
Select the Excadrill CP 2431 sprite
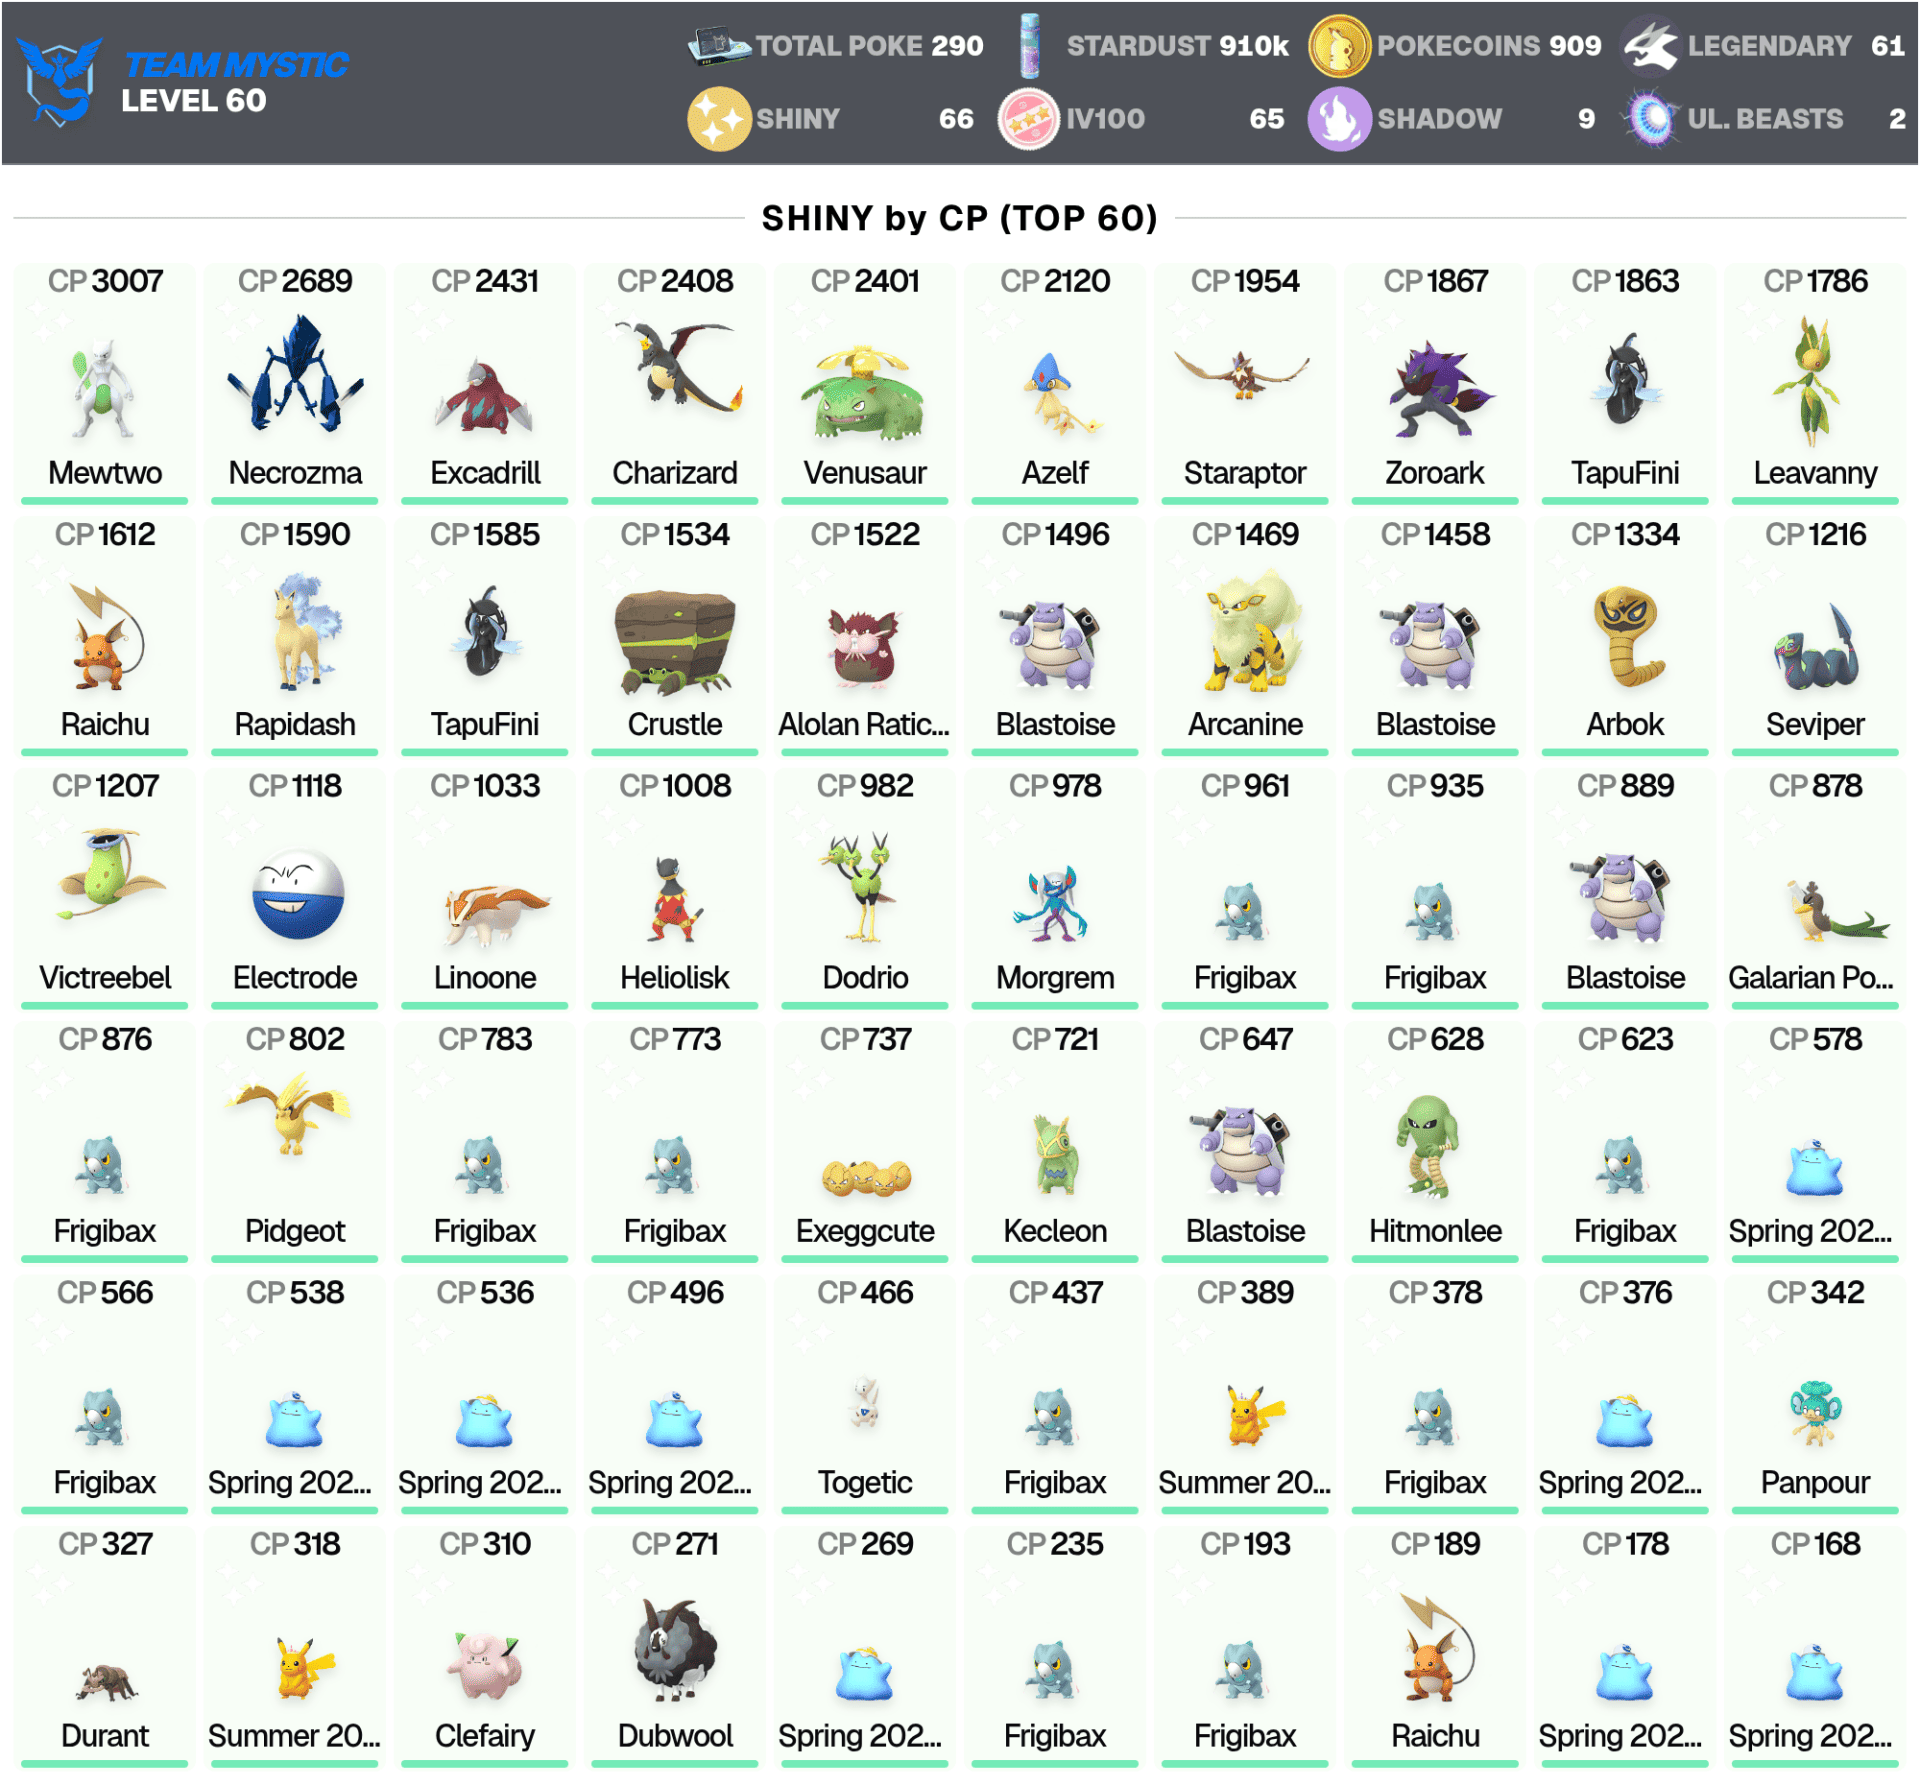[x=484, y=395]
